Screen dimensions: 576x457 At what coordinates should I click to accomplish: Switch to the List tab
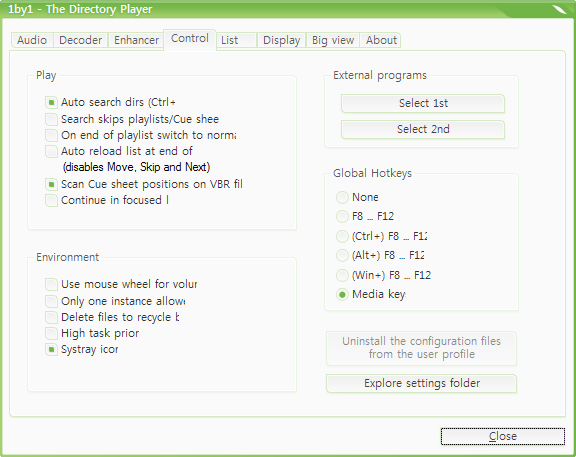click(237, 40)
